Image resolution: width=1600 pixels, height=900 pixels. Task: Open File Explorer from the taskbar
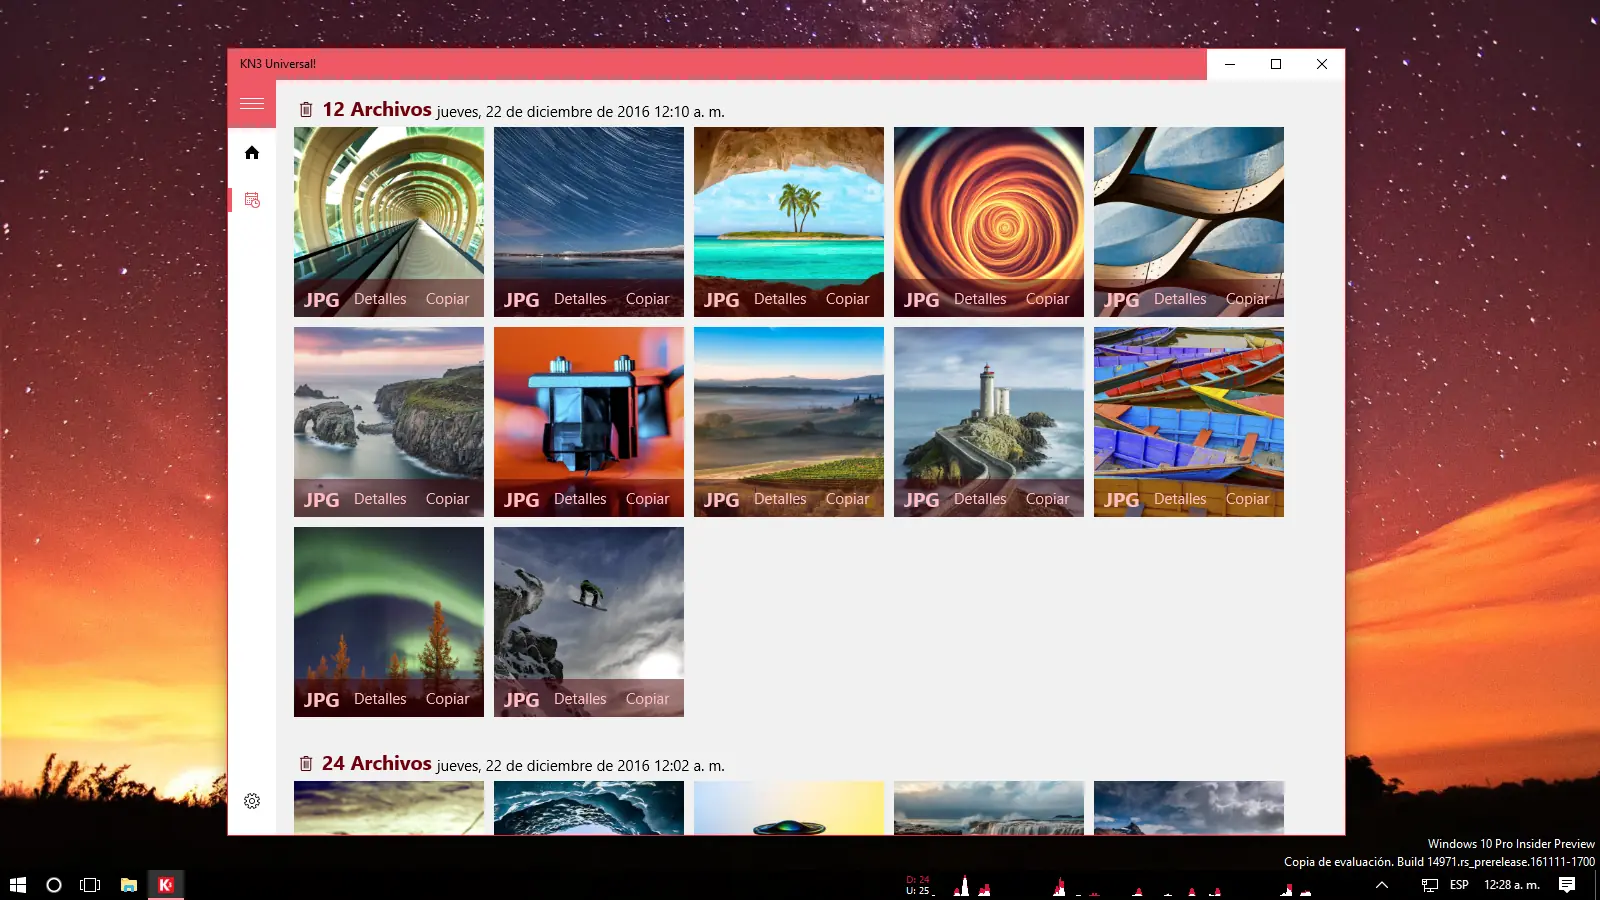click(x=129, y=885)
